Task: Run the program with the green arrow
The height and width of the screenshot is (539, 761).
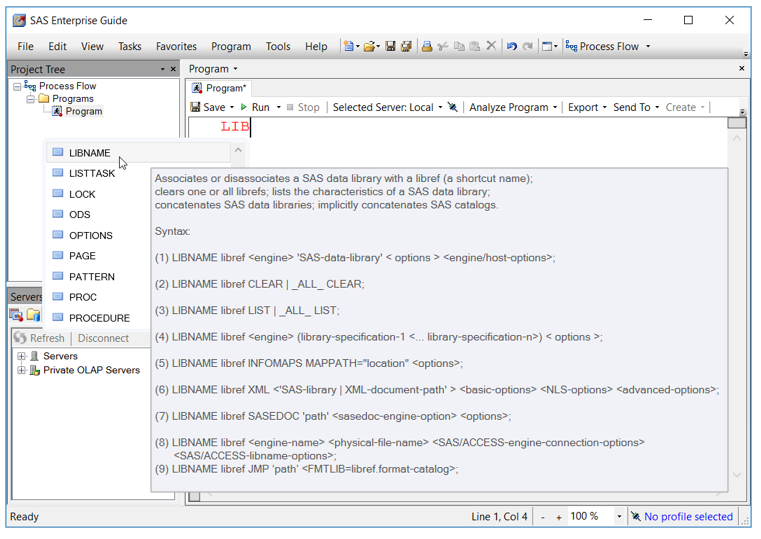Action: pyautogui.click(x=255, y=107)
